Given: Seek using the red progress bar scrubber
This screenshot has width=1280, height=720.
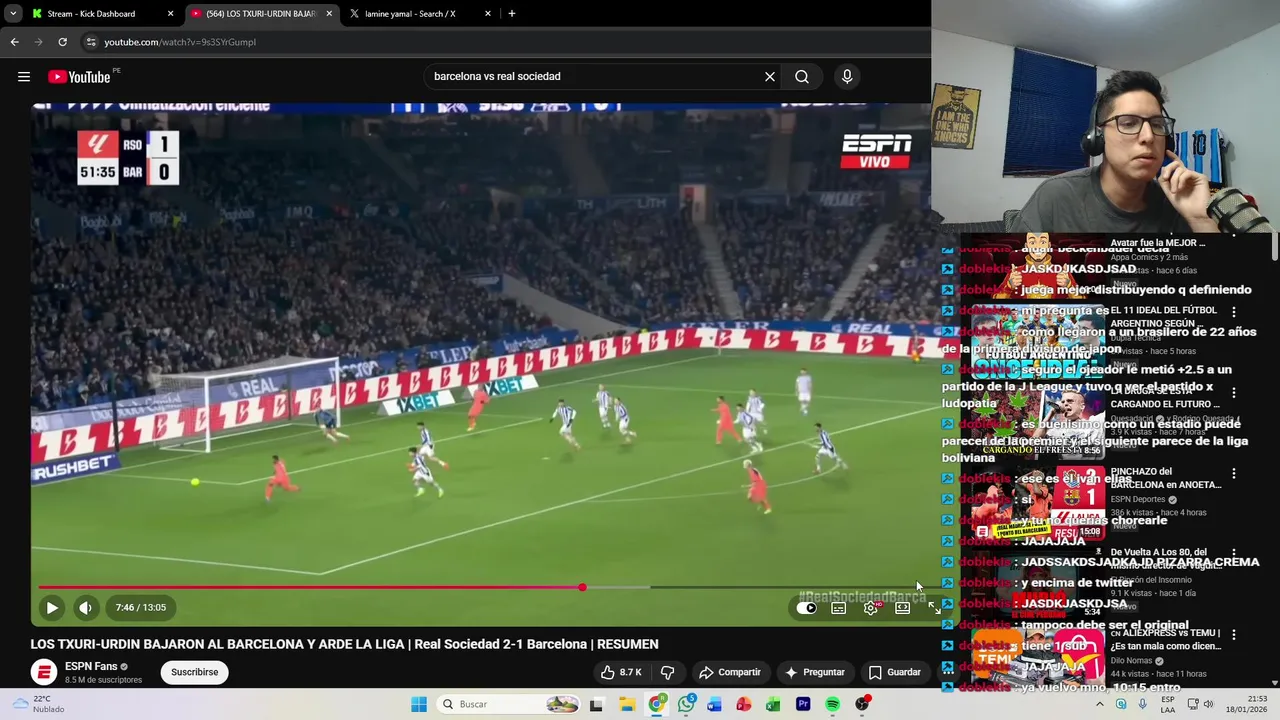Looking at the screenshot, I should click(582, 587).
